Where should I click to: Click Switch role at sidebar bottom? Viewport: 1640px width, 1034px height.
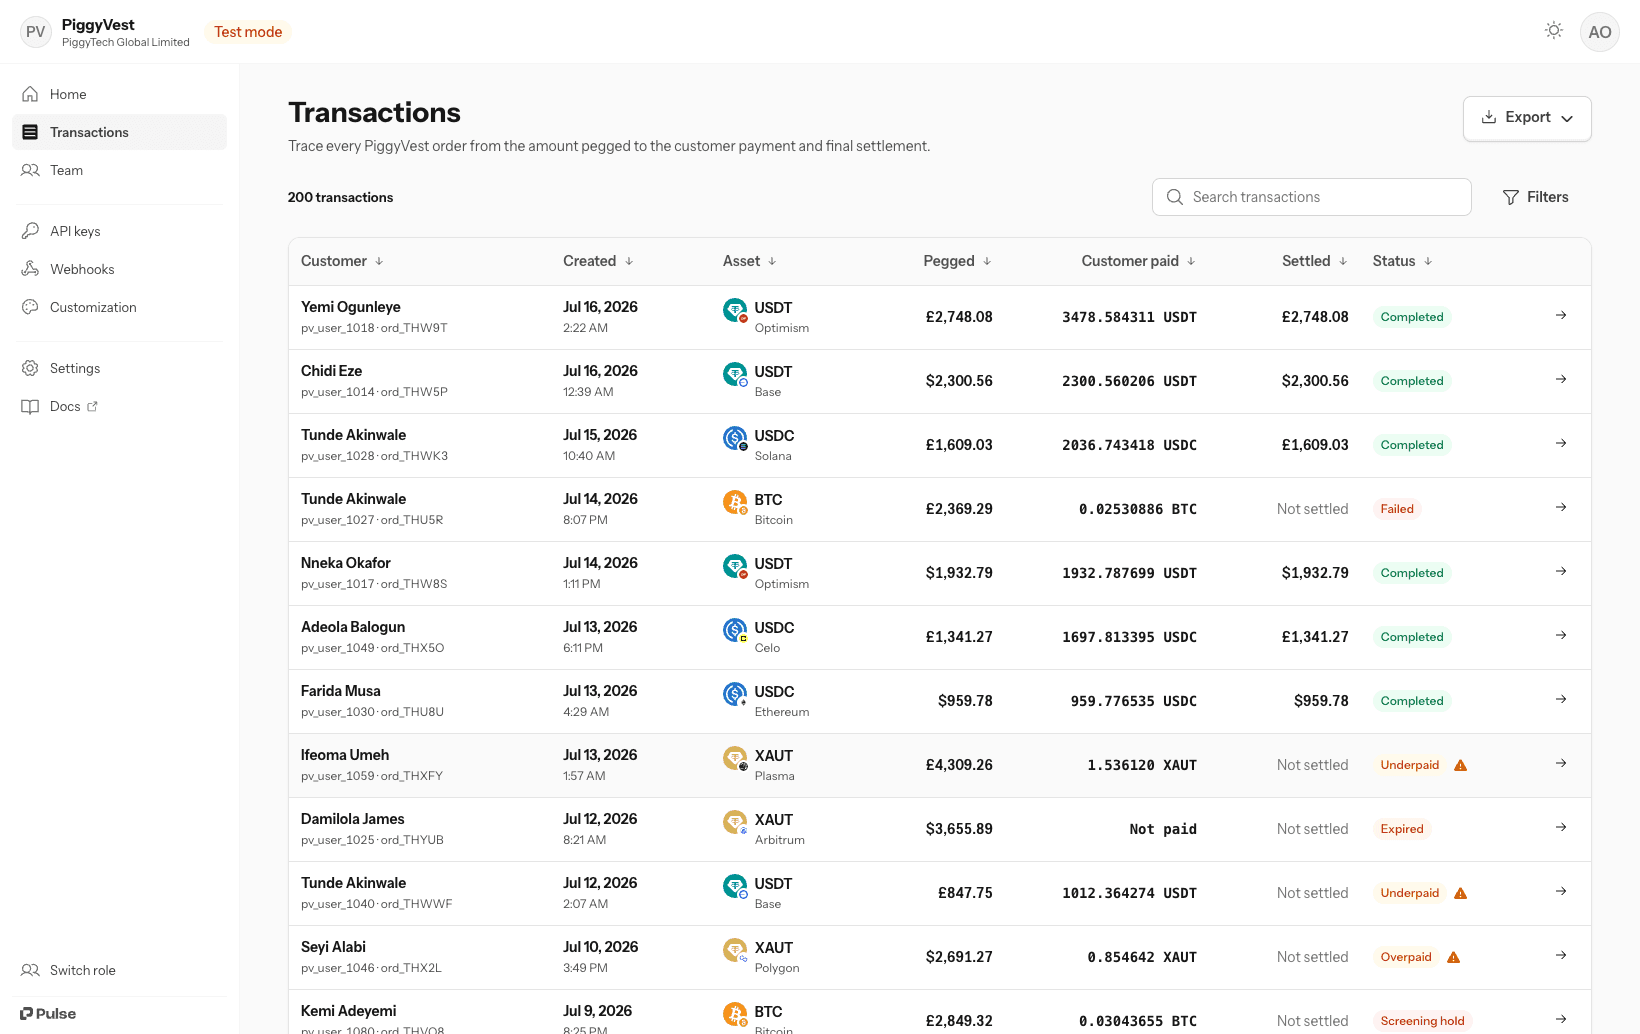[119, 970]
